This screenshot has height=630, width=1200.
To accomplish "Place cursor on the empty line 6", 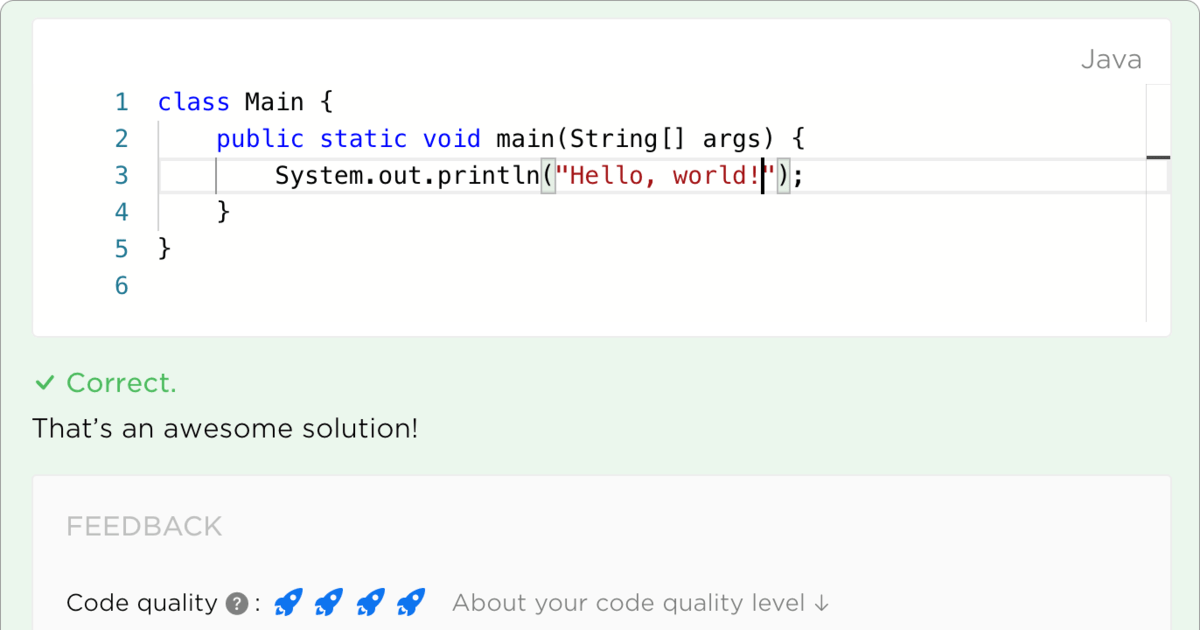I will tap(651, 286).
